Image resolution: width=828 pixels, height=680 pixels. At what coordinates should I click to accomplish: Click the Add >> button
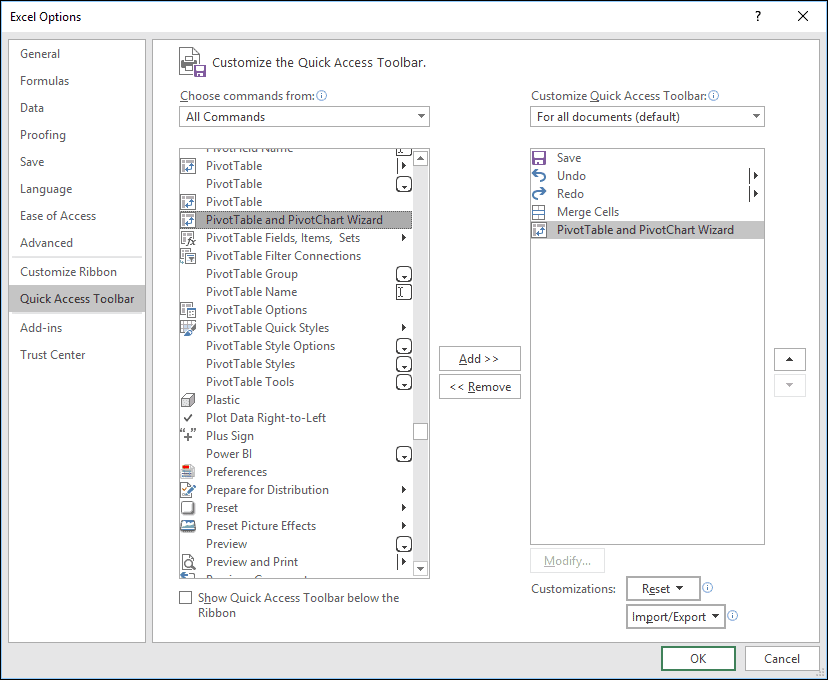479,358
